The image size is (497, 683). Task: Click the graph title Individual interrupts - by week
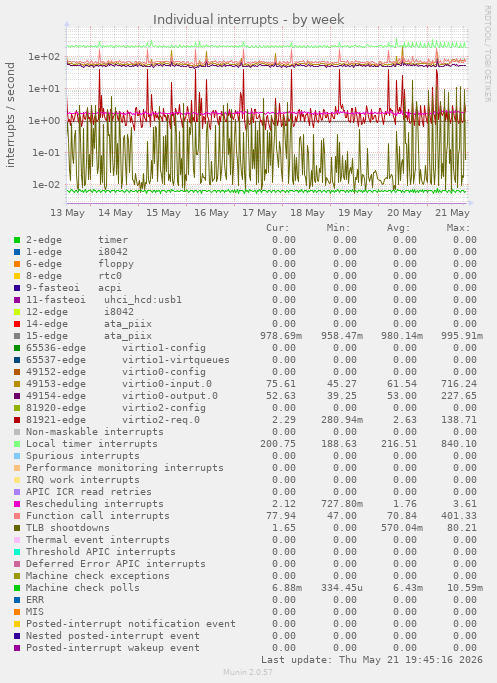click(249, 20)
